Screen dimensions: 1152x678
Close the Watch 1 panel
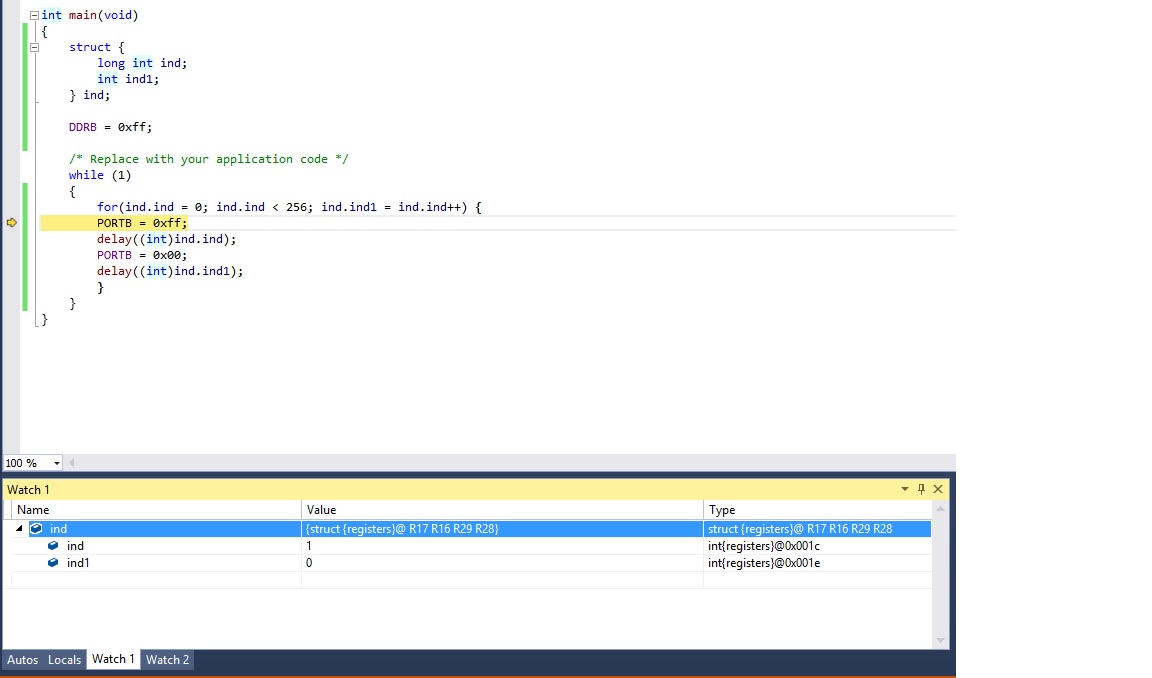[x=938, y=489]
